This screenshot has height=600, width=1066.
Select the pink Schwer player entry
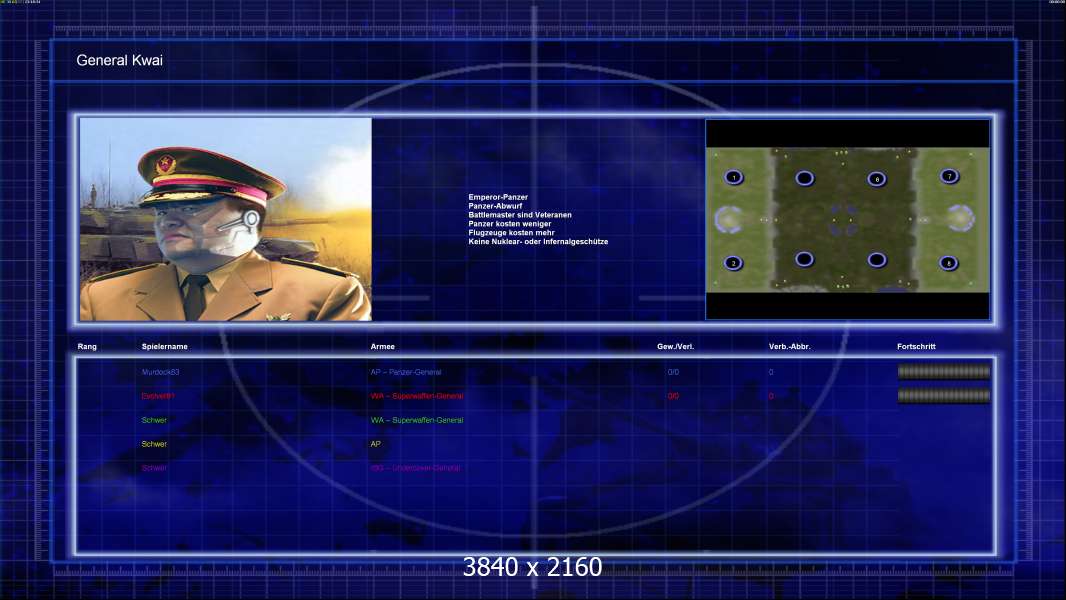tap(154, 468)
